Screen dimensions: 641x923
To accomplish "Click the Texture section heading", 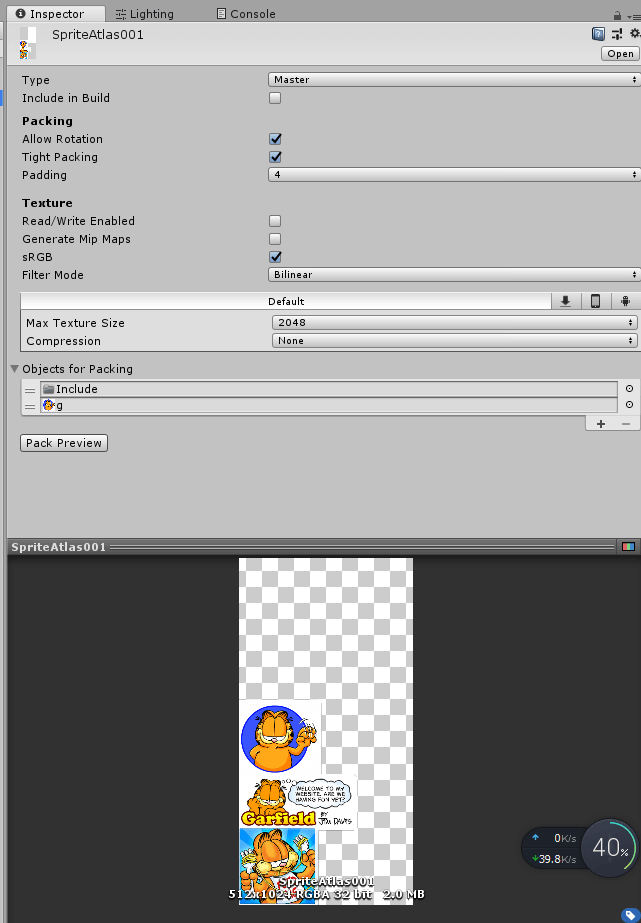I will tap(47, 202).
